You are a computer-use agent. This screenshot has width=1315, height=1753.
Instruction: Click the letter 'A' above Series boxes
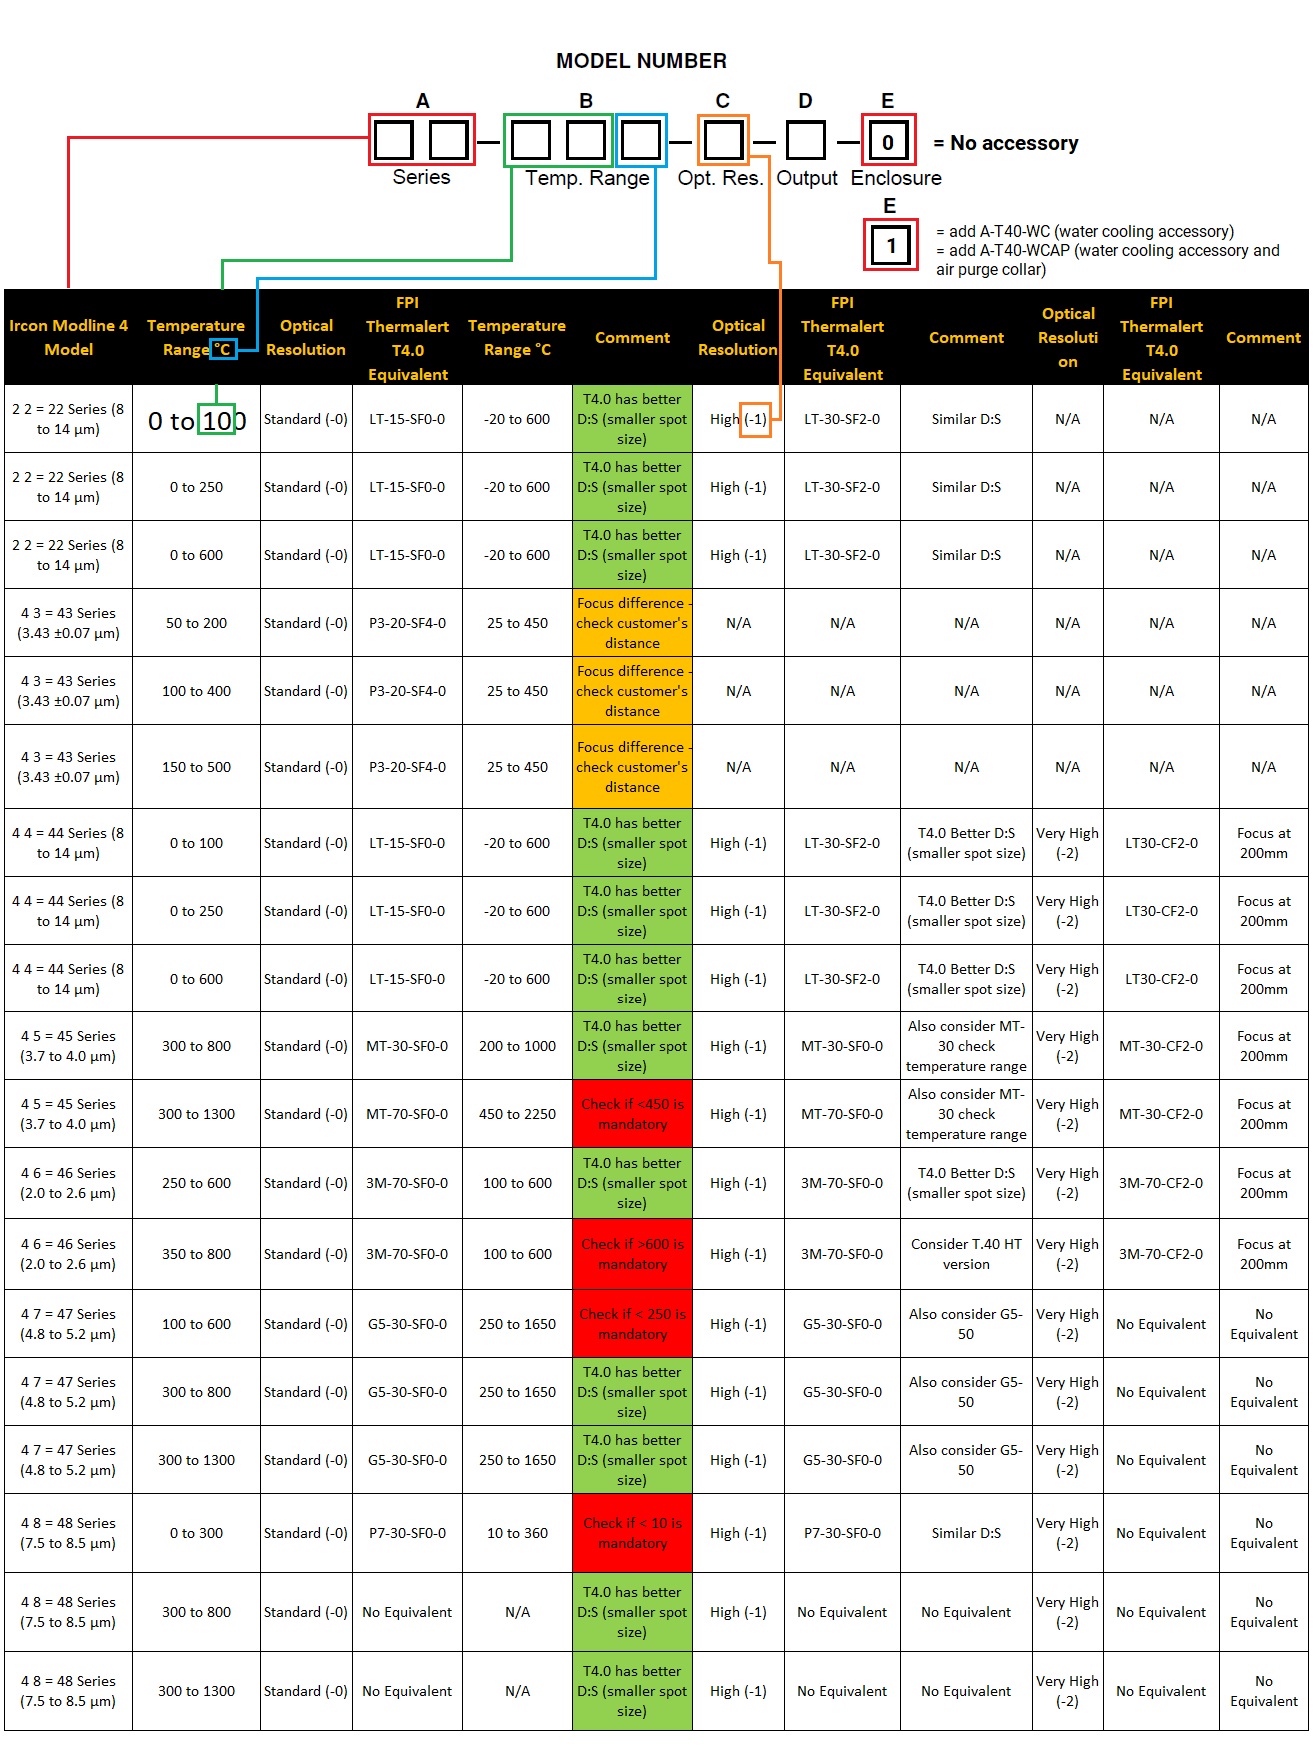point(423,101)
